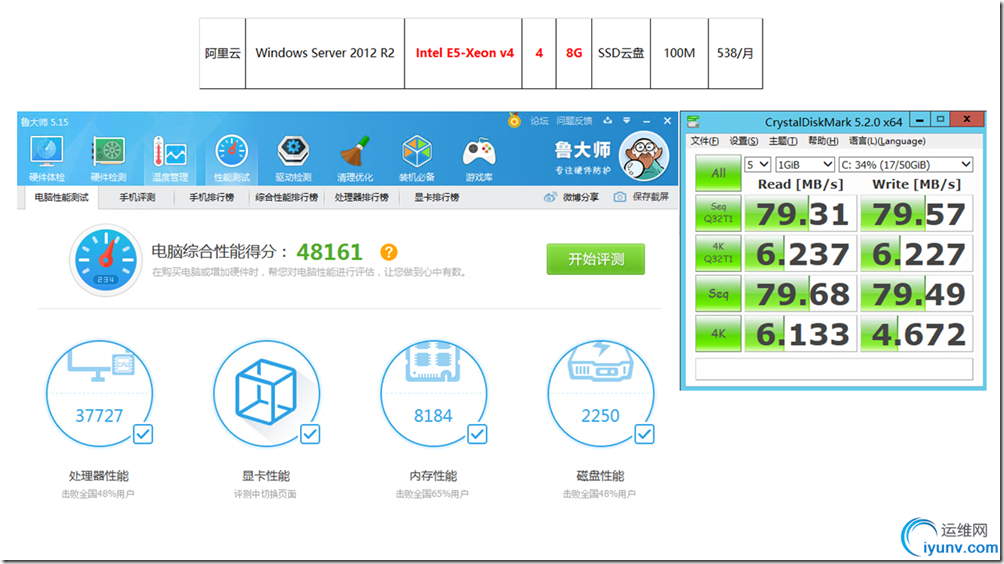
Task: Toggle 处理器性能 checkbox
Action: click(x=143, y=434)
